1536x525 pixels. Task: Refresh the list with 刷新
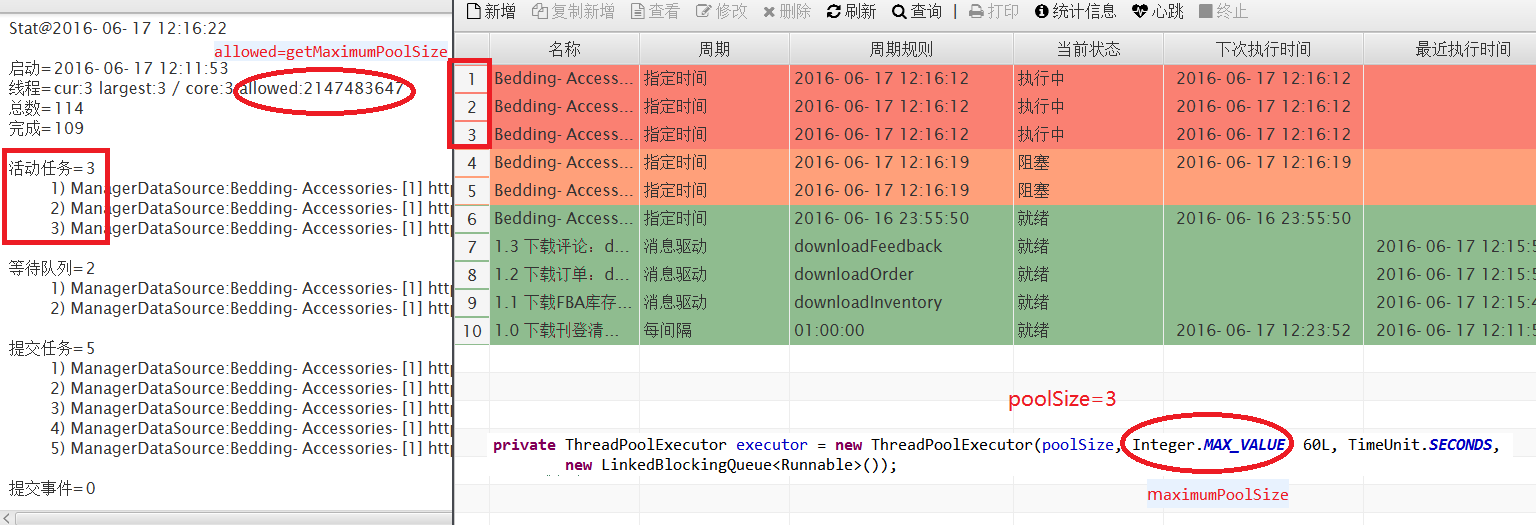[x=834, y=12]
